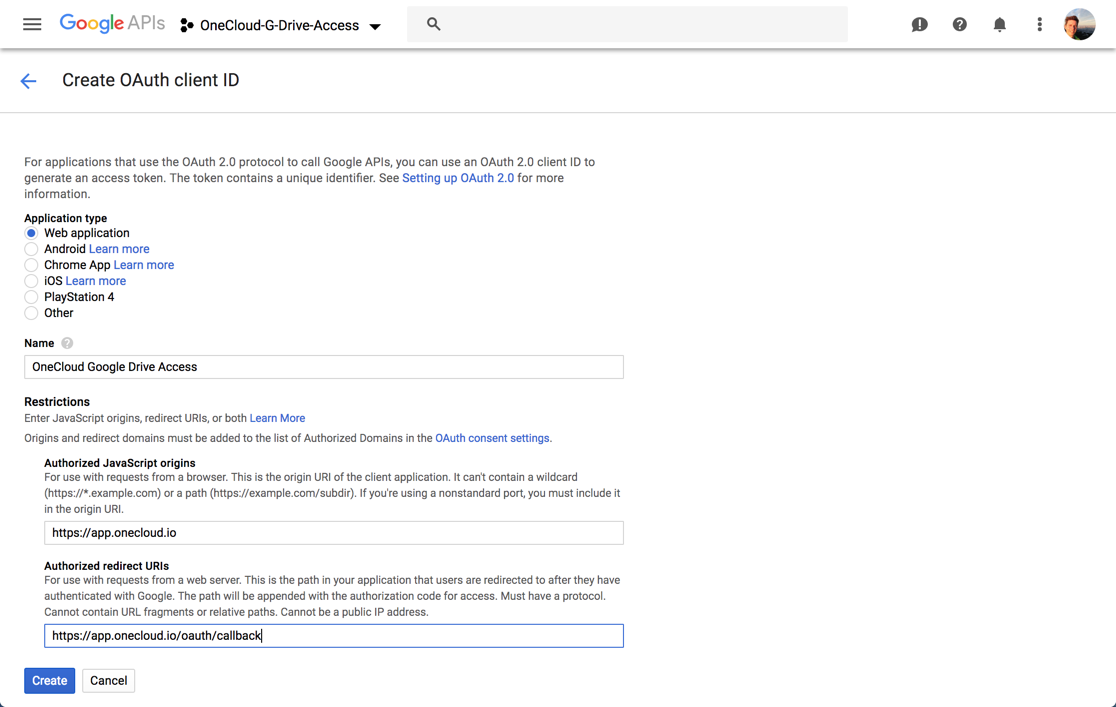The width and height of the screenshot is (1116, 707).
Task: Click the Authorized JavaScript origins label
Action: pyautogui.click(x=120, y=463)
